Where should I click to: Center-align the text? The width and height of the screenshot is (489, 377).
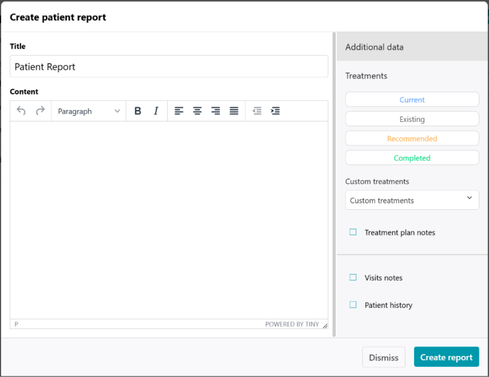[197, 111]
